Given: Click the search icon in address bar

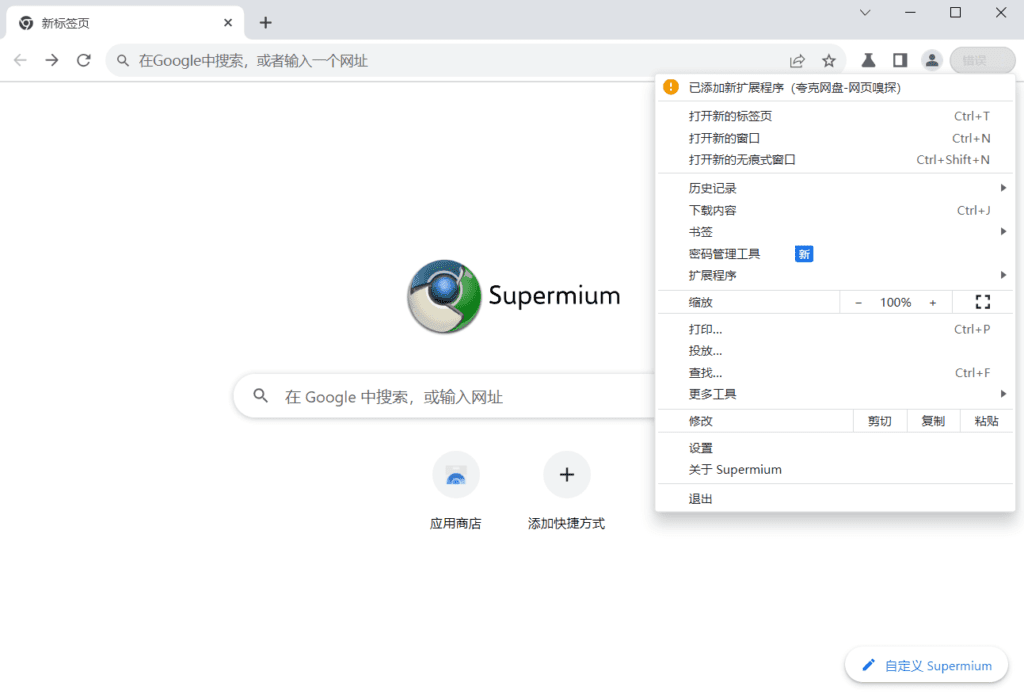Looking at the screenshot, I should (123, 61).
